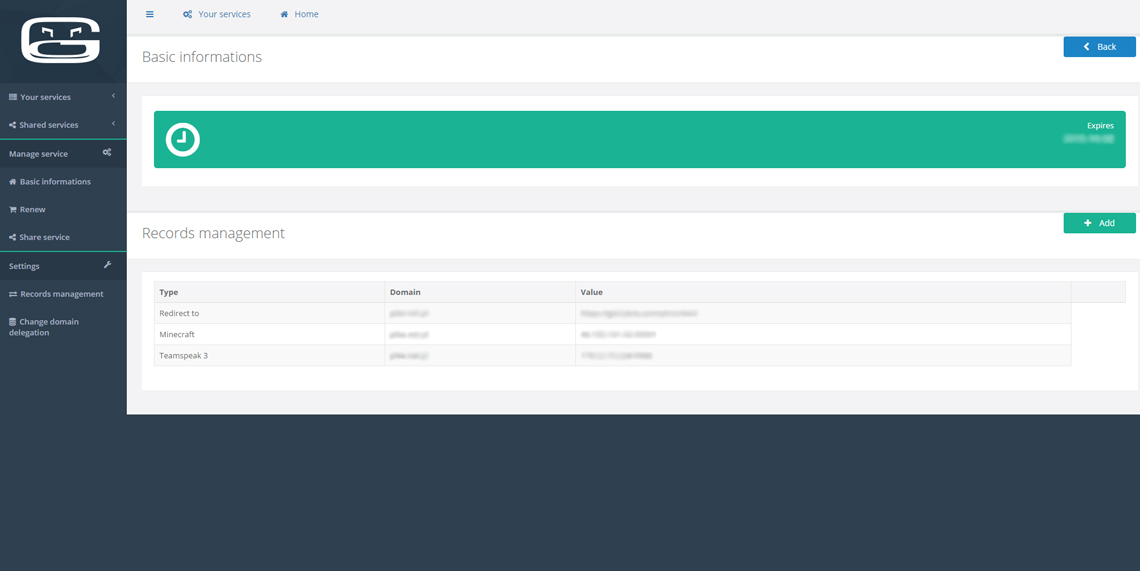Click the blue Back button
1140x571 pixels.
tap(1099, 47)
